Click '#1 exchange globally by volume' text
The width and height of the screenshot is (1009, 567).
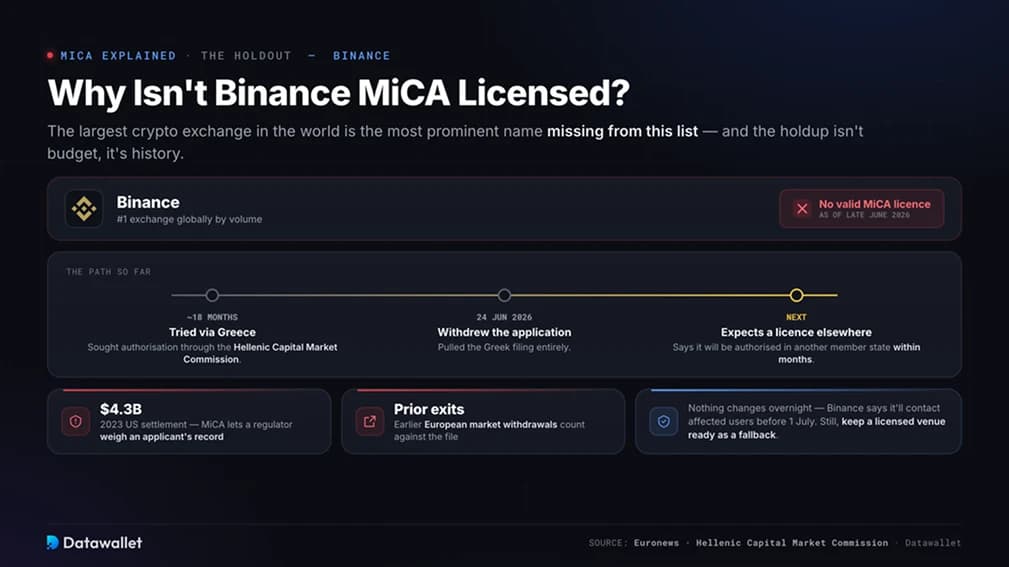click(189, 219)
